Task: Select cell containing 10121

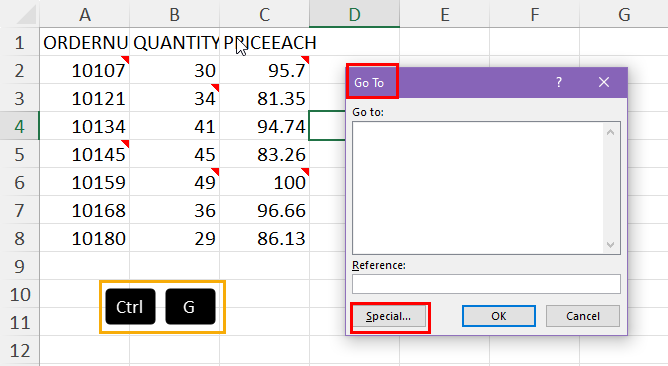Action: point(85,98)
